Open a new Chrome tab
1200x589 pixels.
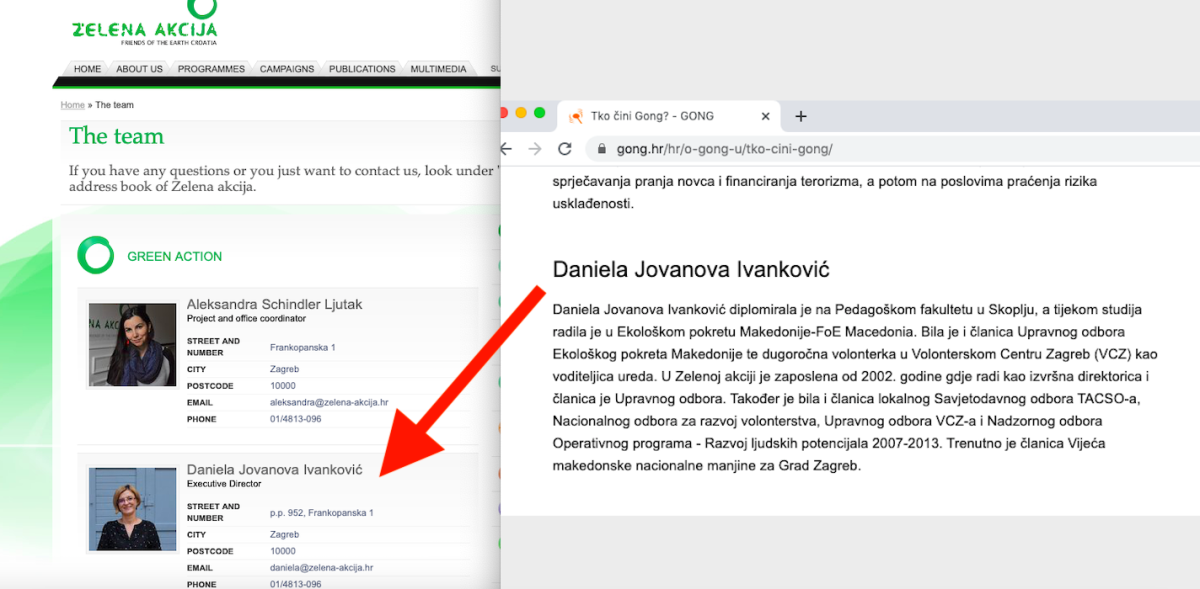point(800,116)
